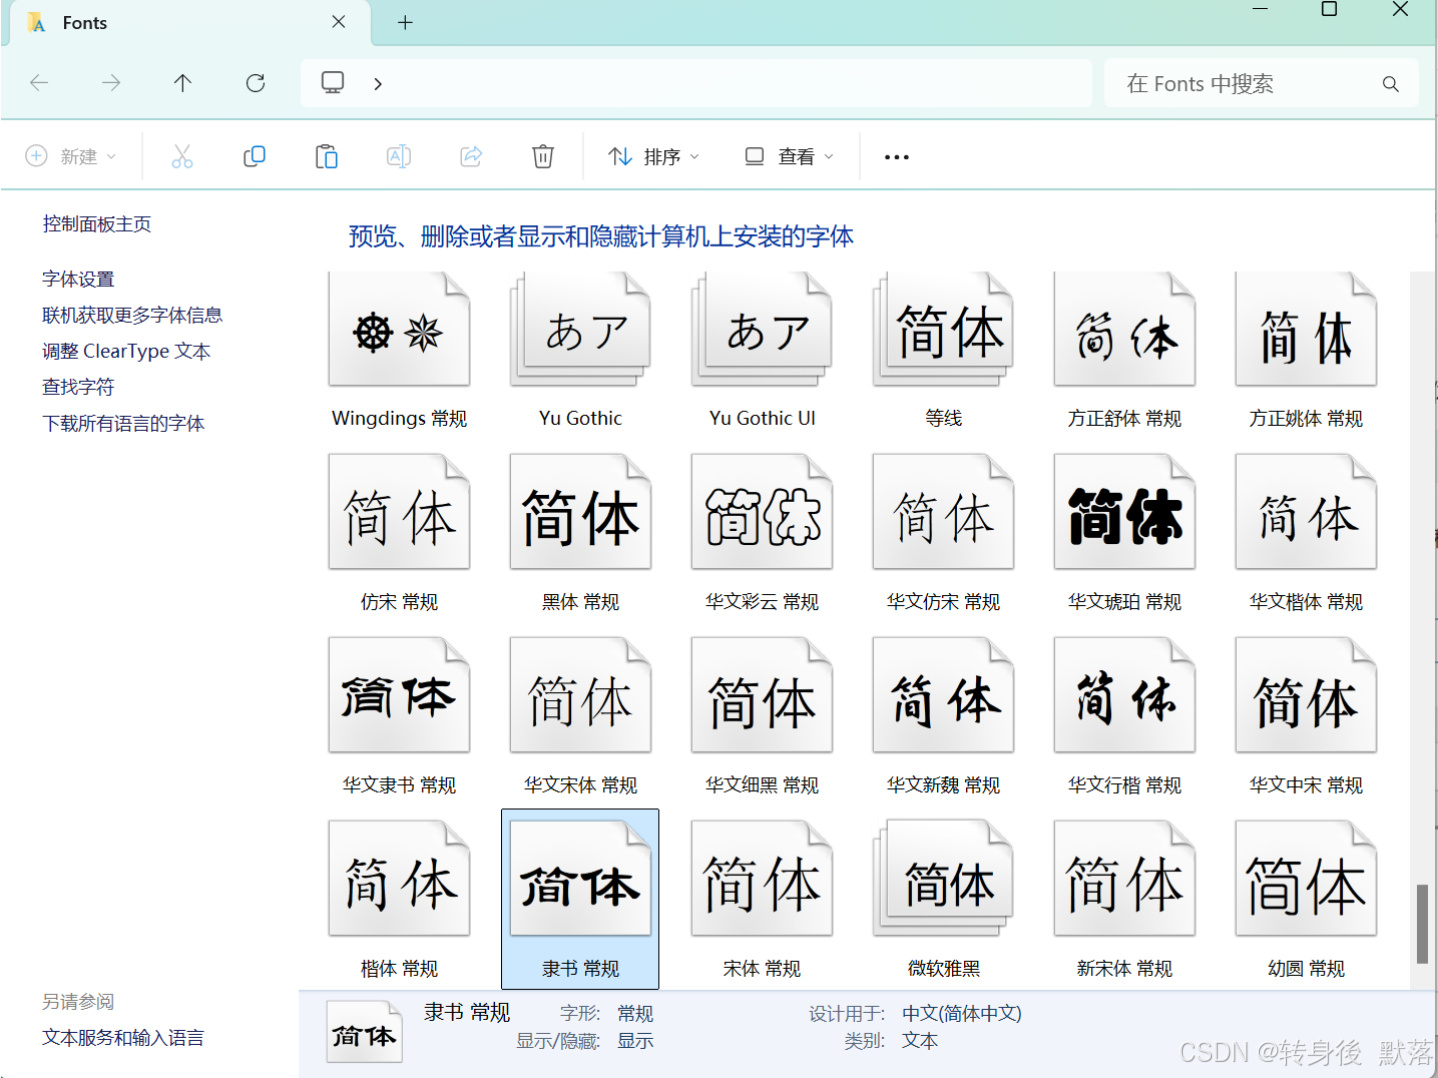Select the 方正舒体 常规 font
Screen dimensions: 1438x1078
pos(1125,350)
